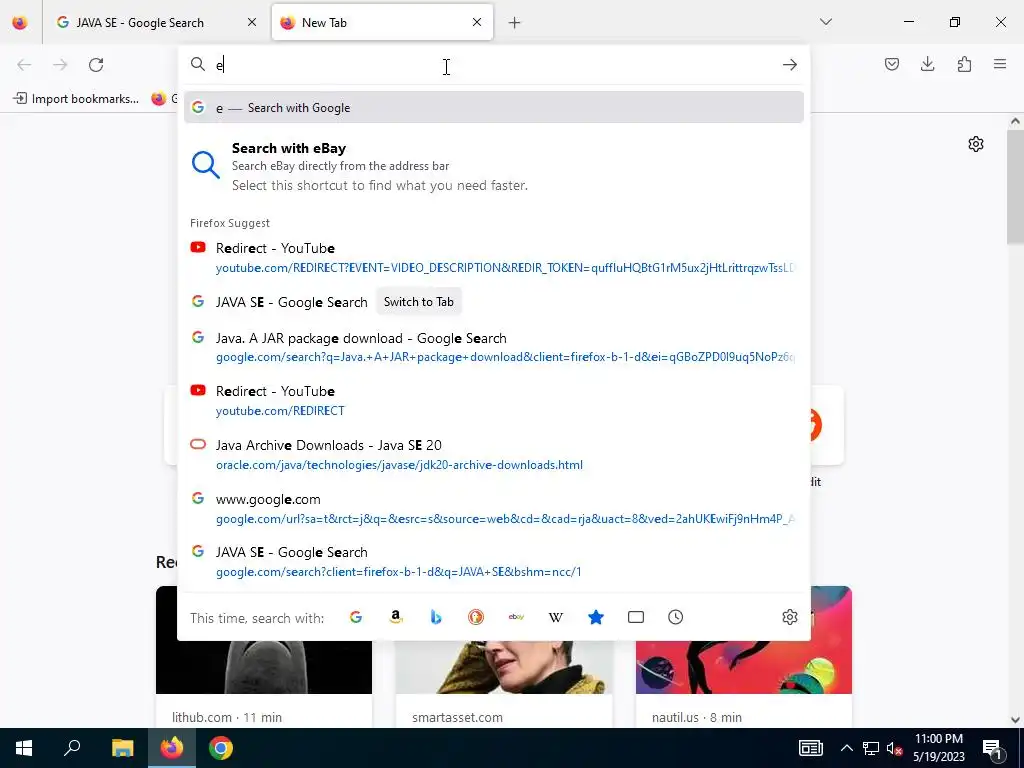This screenshot has width=1024, height=768.
Task: Search open tabs with the tabs icon
Action: [x=635, y=617]
